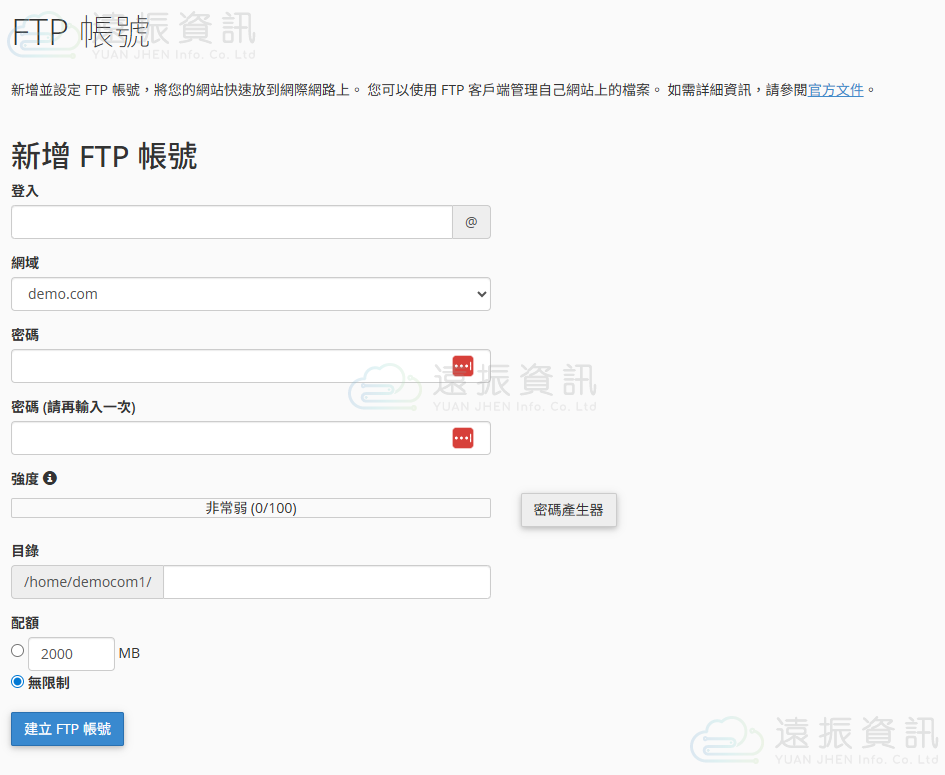
Task: Click the @ symbol next to login field
Action: (x=471, y=222)
